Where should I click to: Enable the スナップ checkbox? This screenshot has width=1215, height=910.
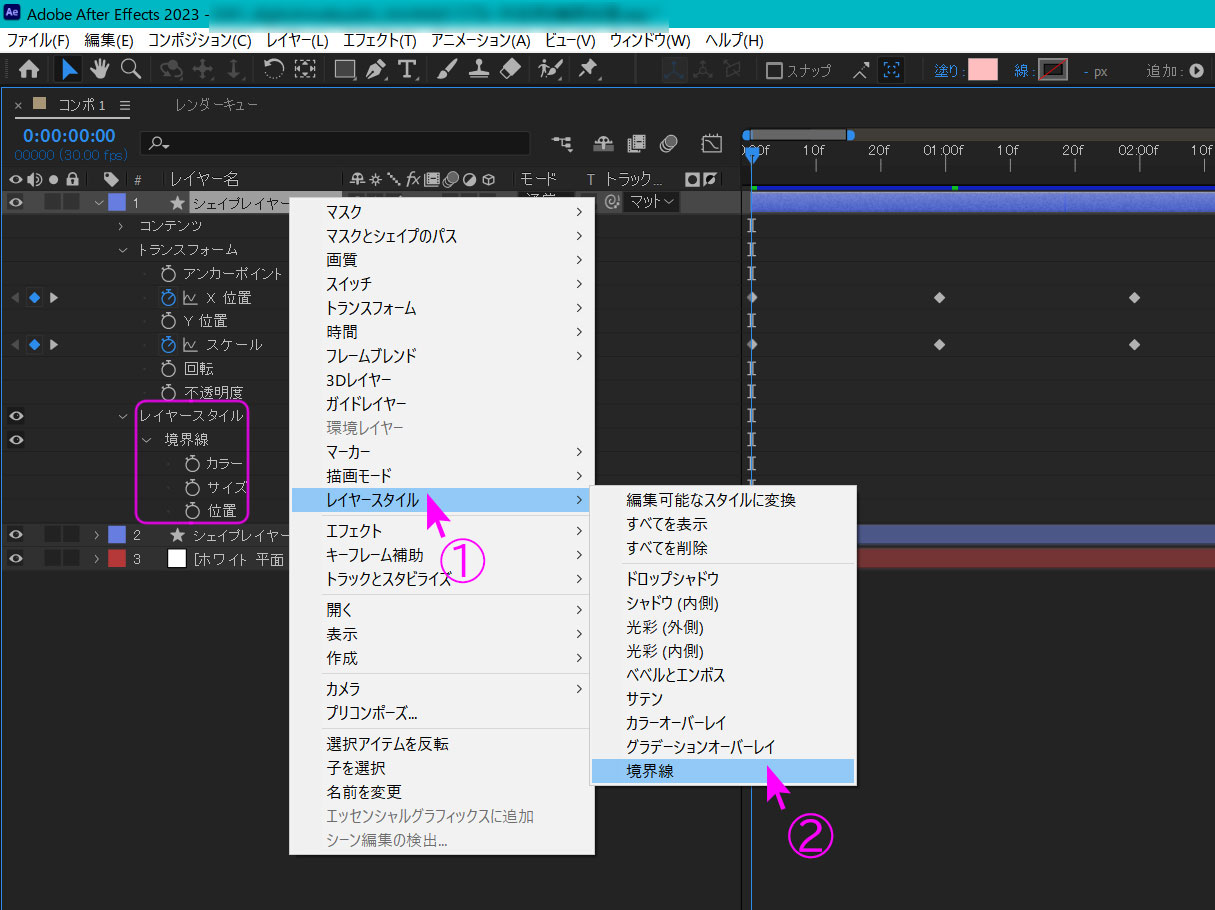point(774,71)
